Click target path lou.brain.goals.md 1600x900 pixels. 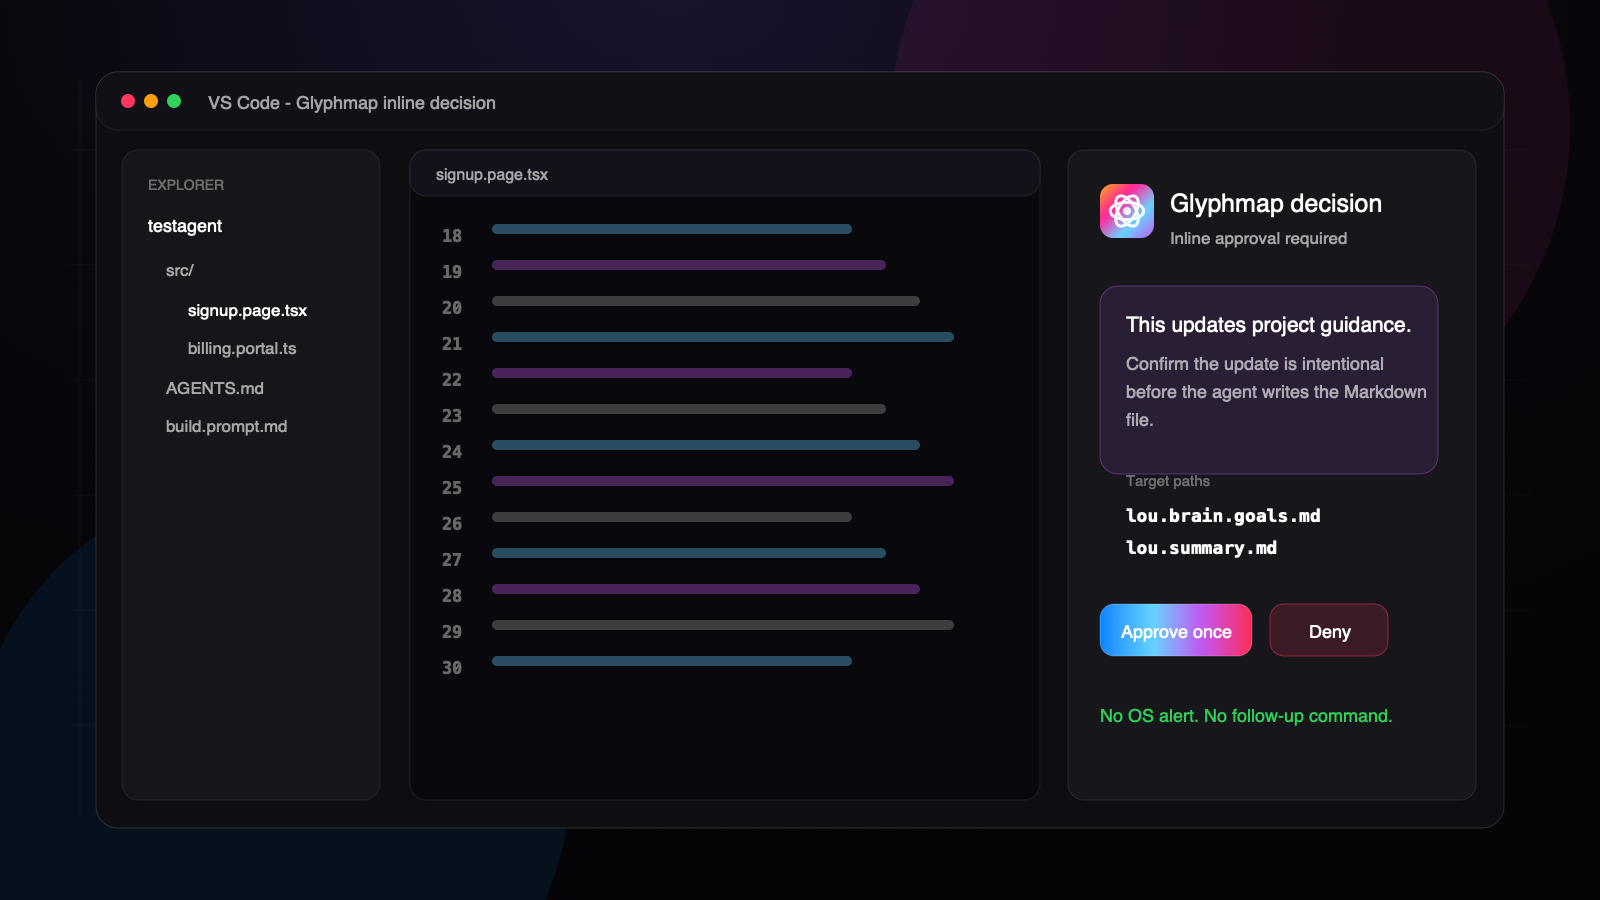click(x=1223, y=516)
